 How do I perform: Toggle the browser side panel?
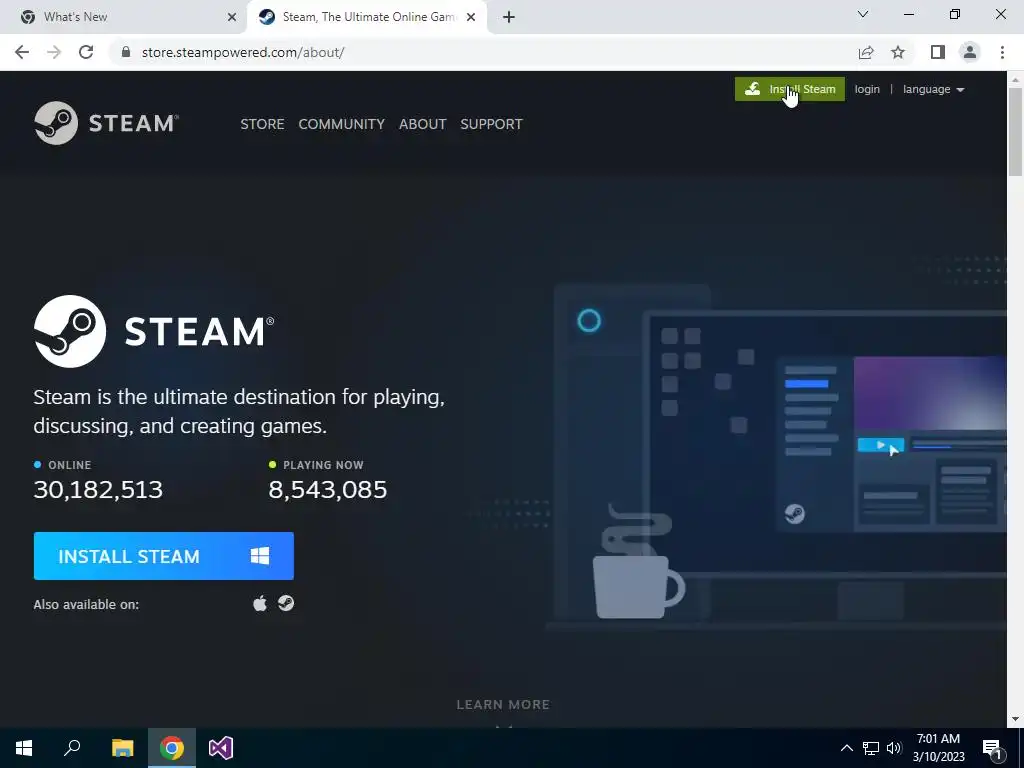[937, 52]
